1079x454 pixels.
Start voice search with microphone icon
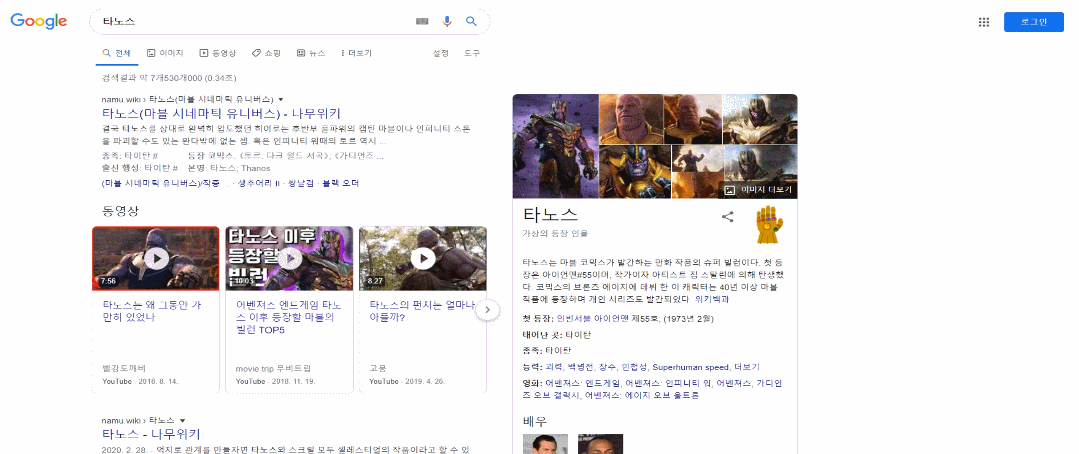(447, 21)
